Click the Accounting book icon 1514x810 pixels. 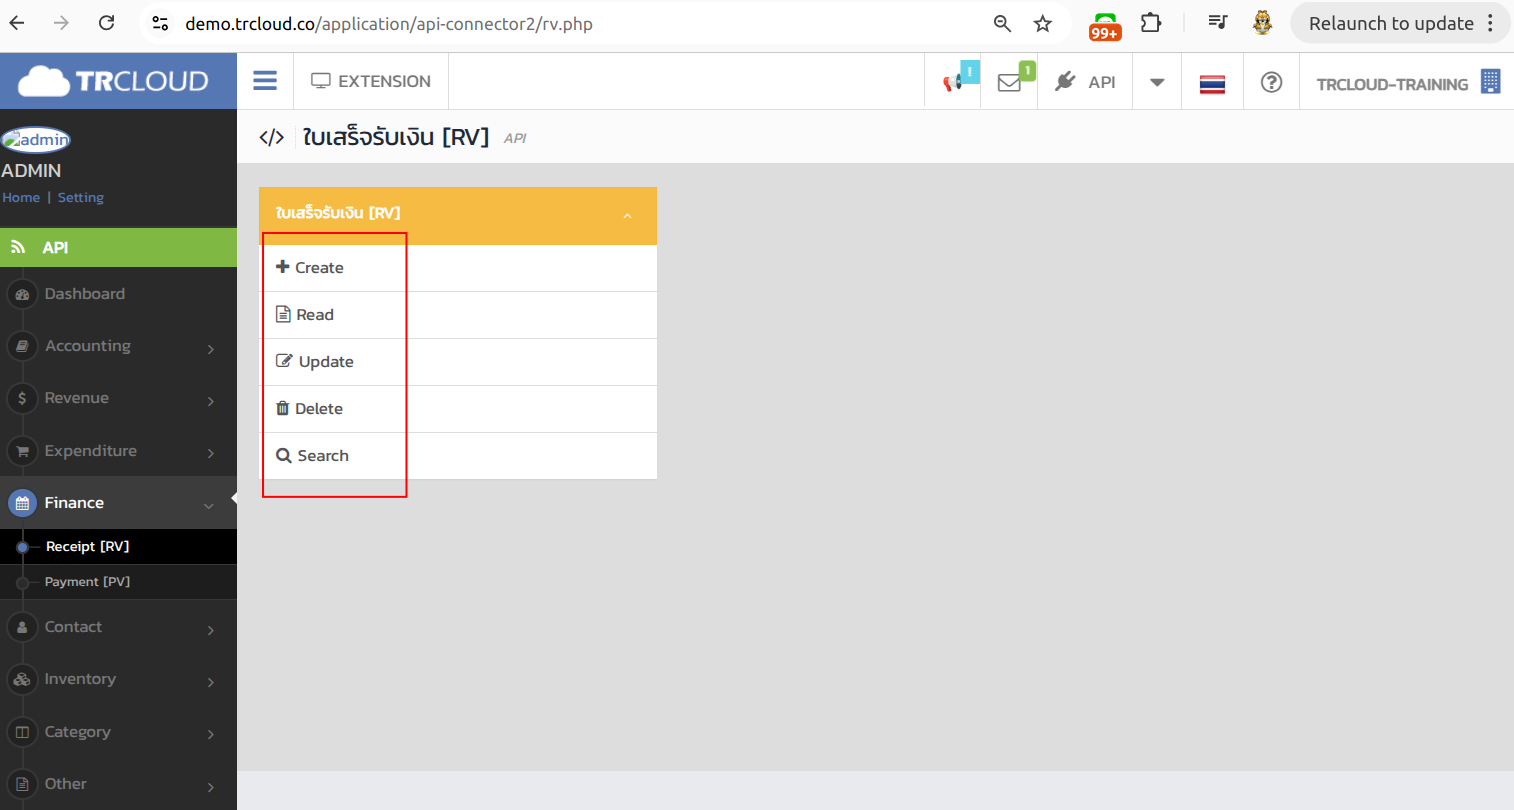pos(22,346)
